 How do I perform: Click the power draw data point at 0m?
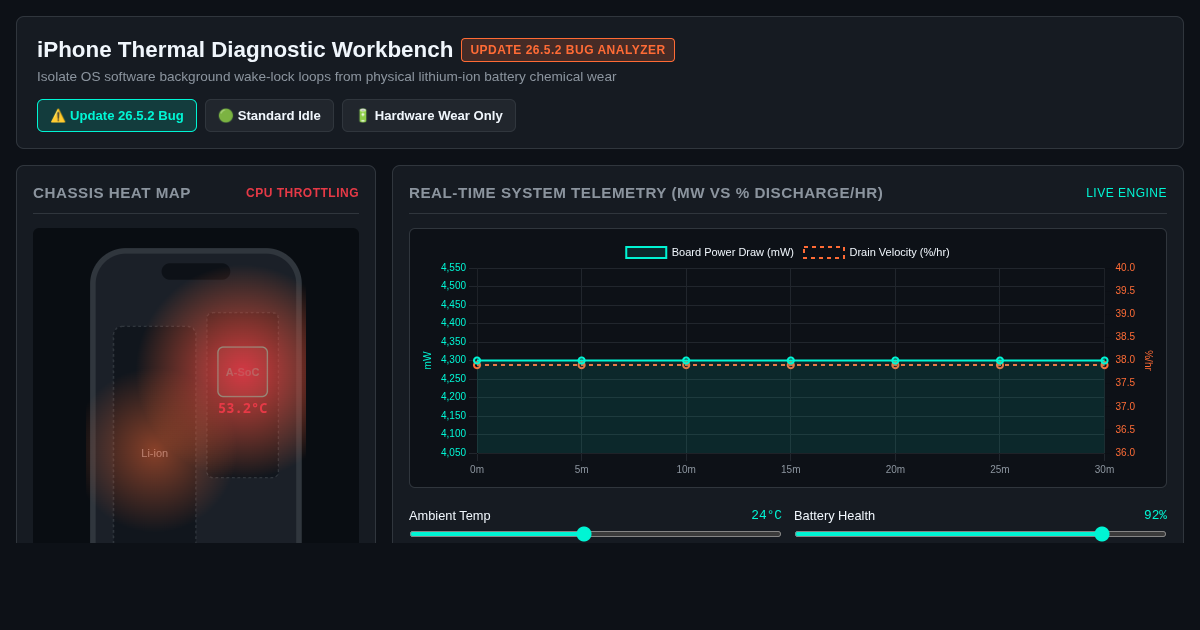click(477, 361)
